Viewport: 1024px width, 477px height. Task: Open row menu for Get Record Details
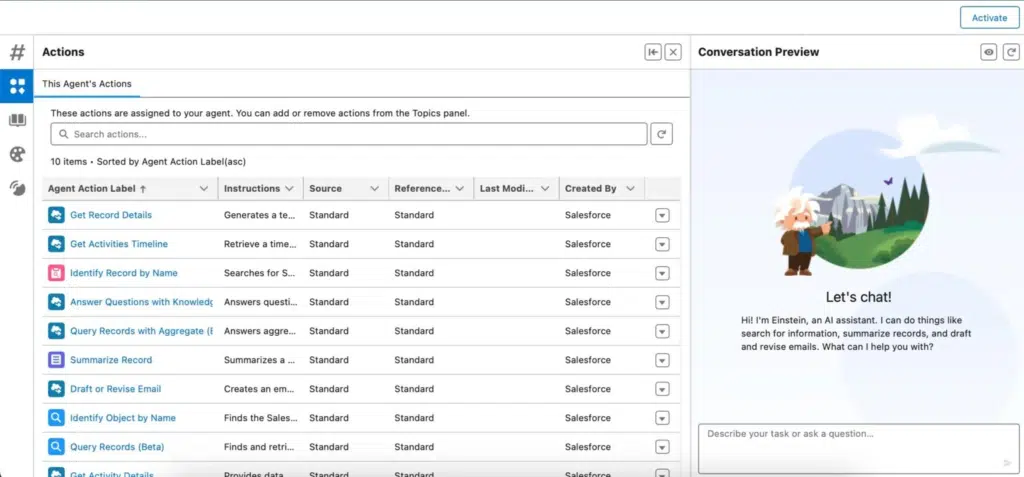pyautogui.click(x=662, y=215)
